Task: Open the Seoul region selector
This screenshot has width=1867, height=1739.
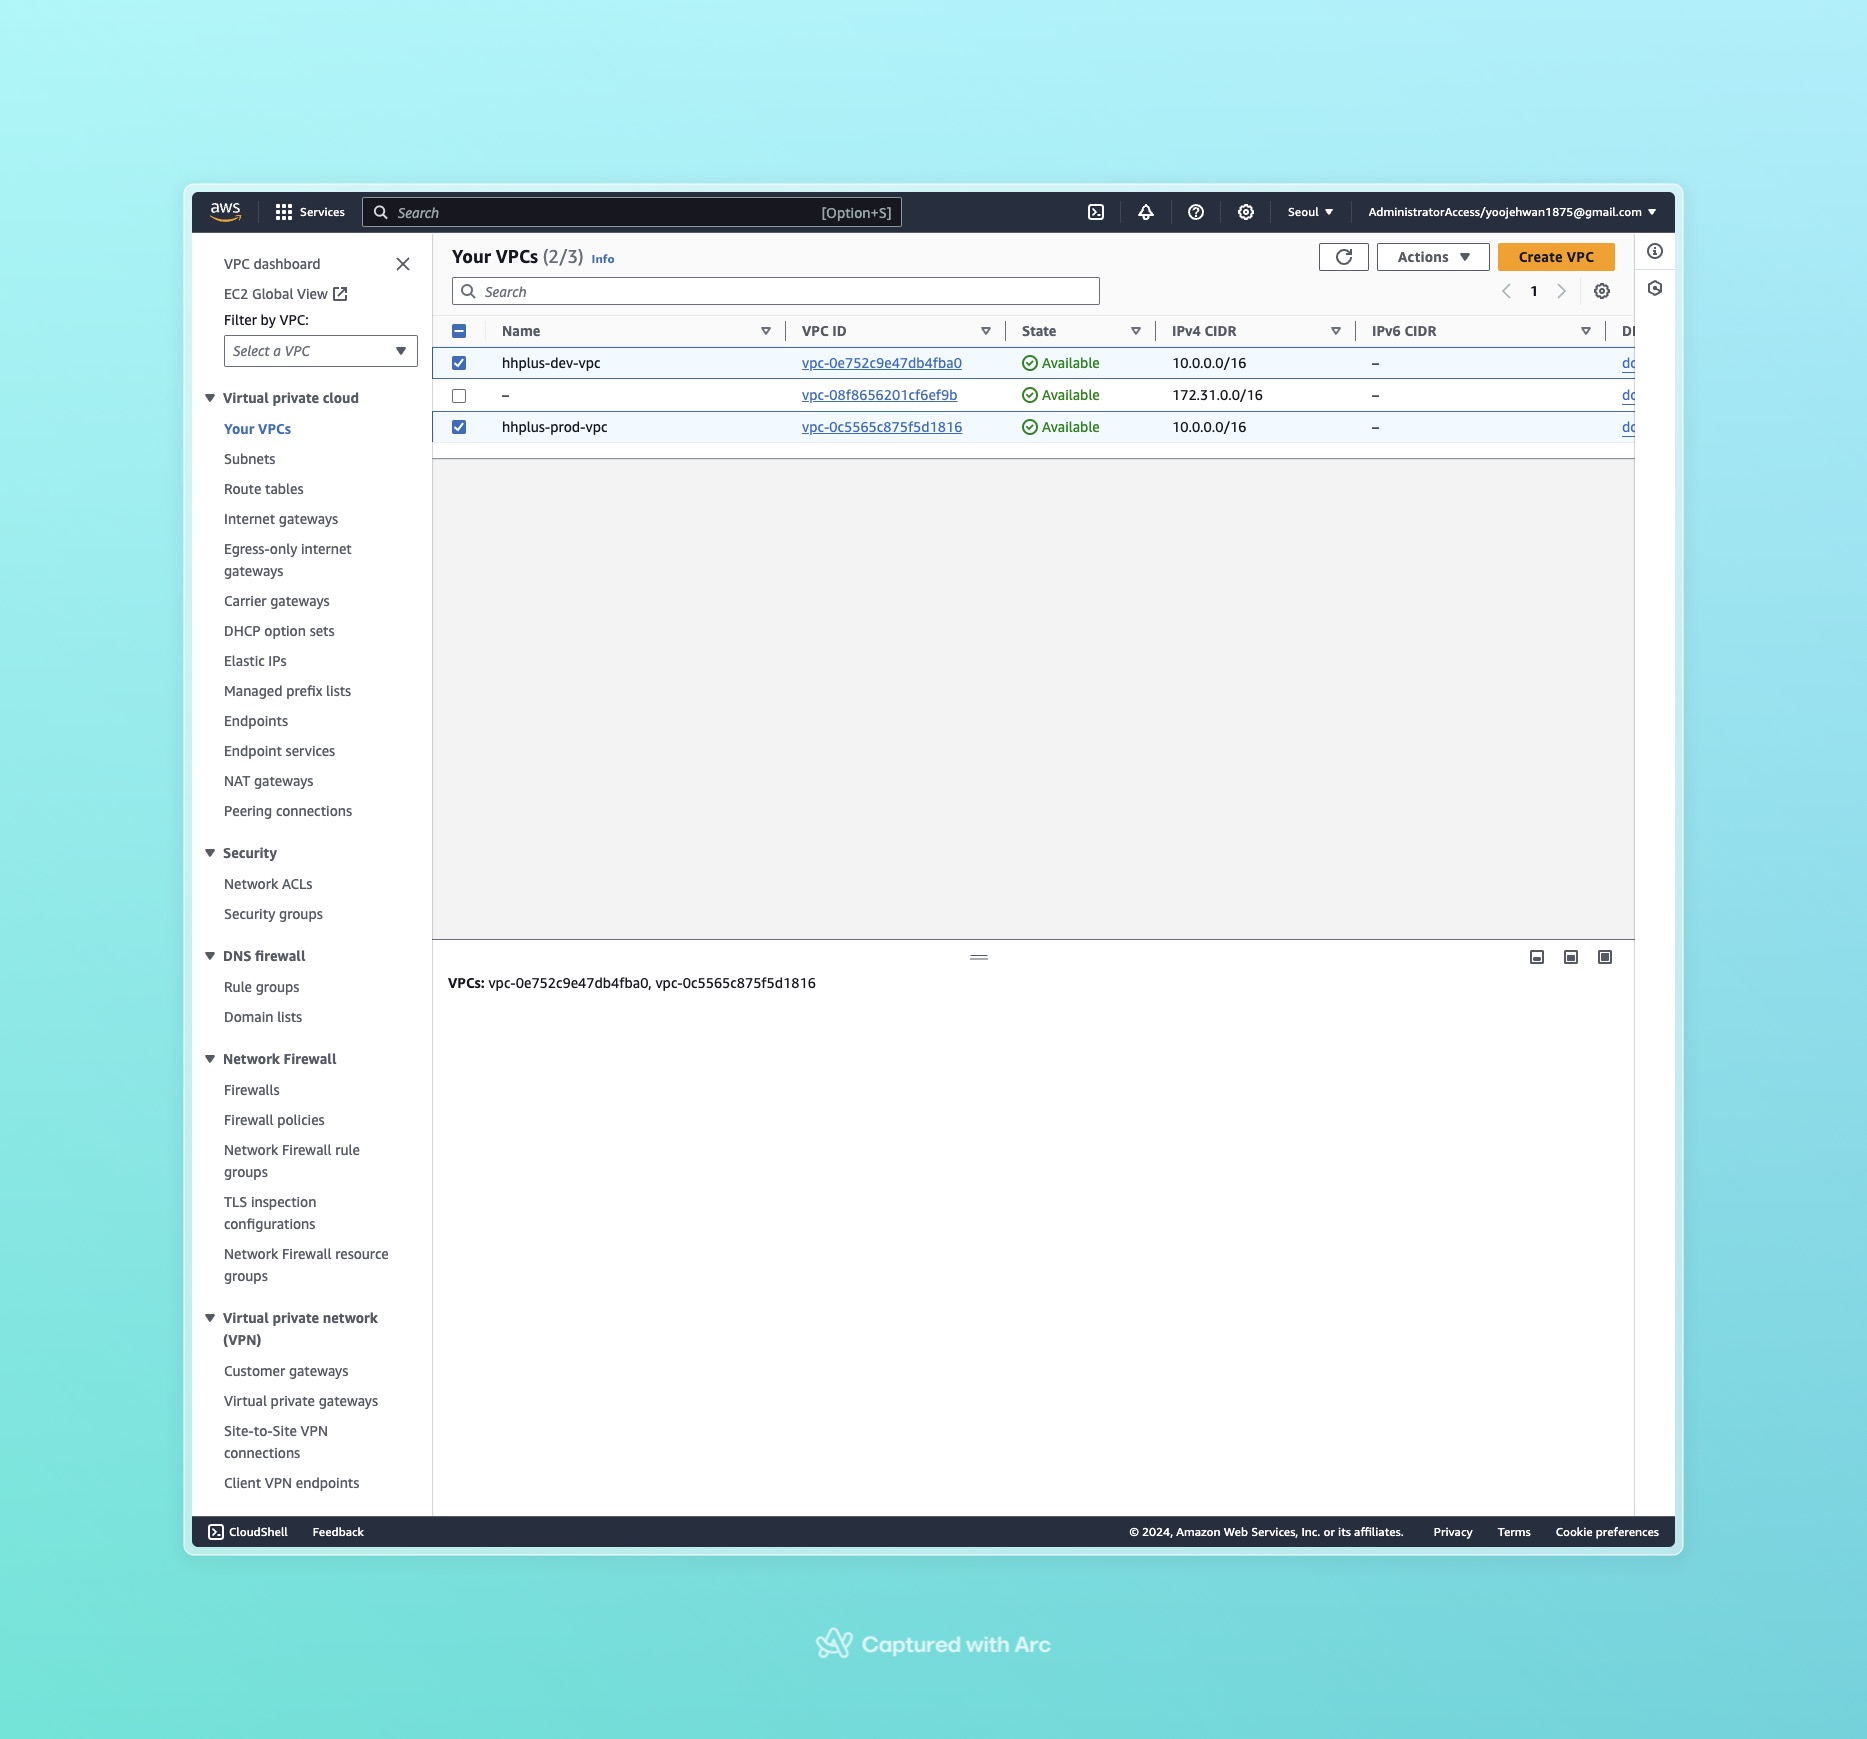Action: [x=1310, y=212]
